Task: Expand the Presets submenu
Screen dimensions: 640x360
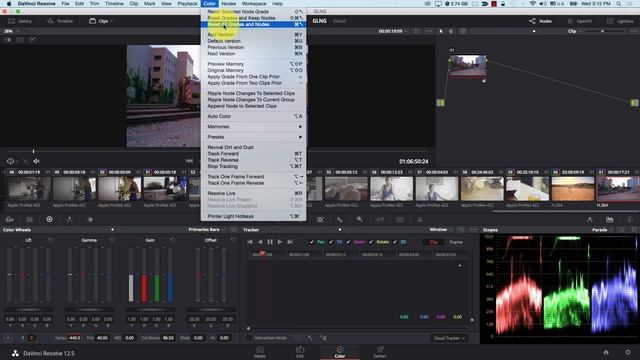Action: 253,137
